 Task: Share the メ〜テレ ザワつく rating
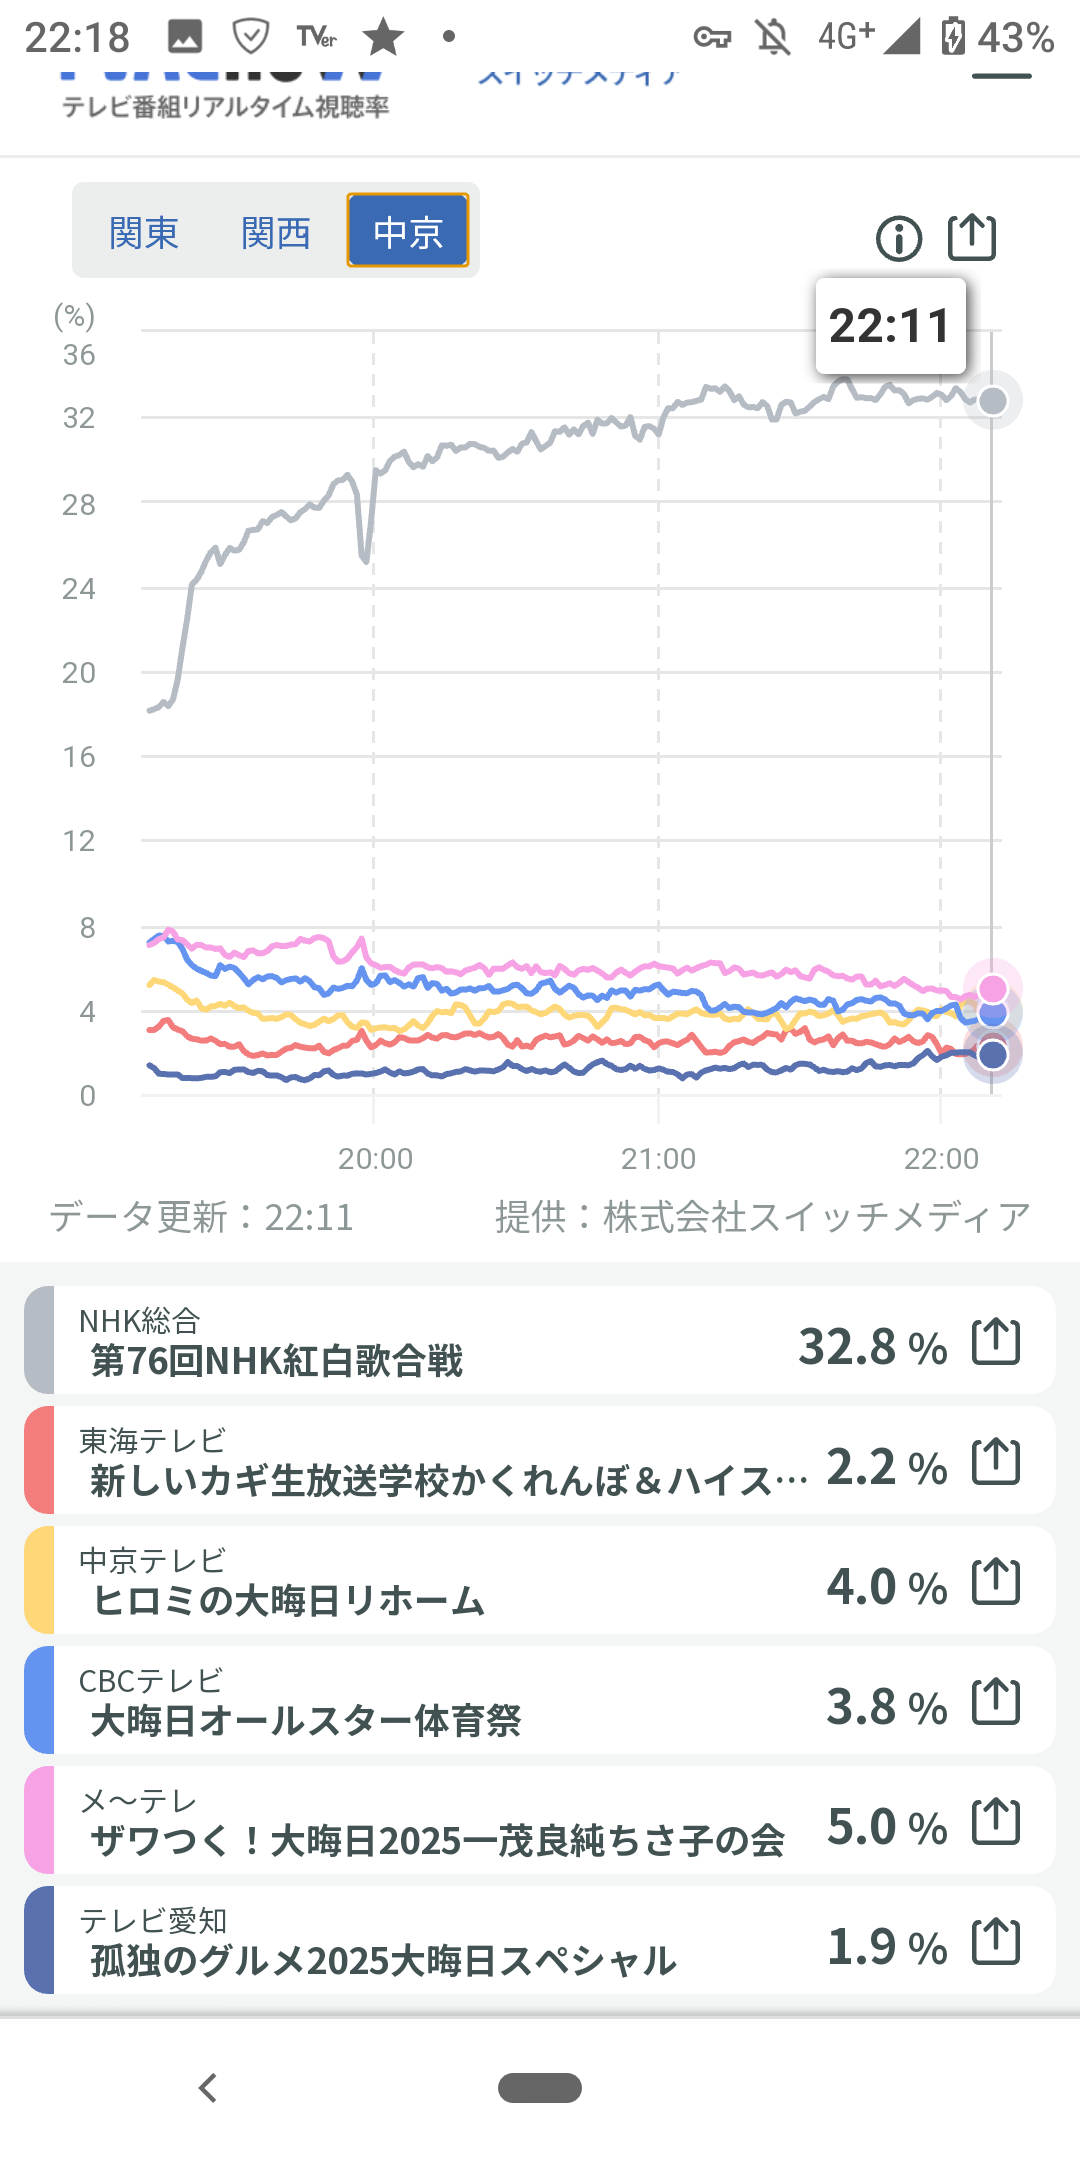coord(996,1821)
